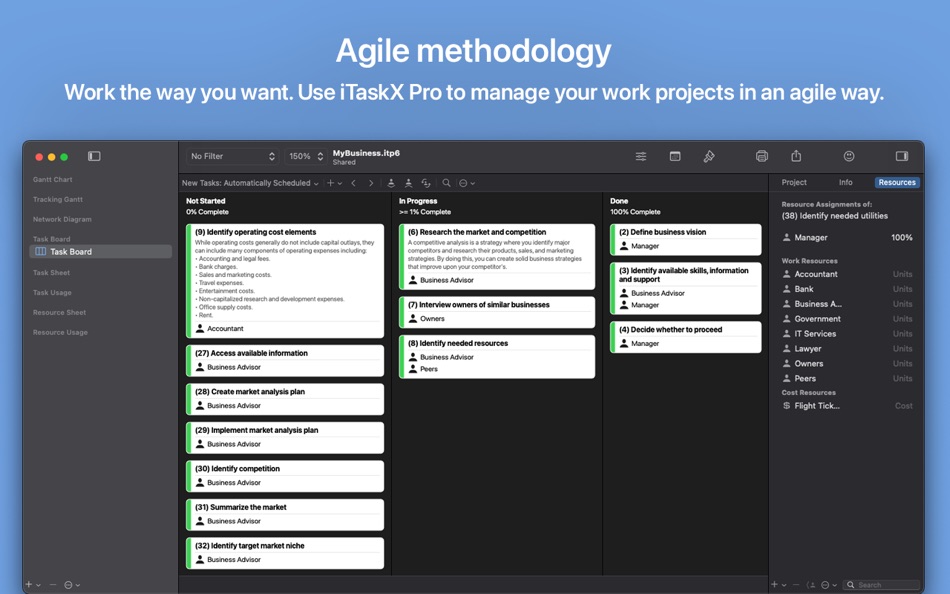
Task: Print the project with the printer icon
Action: [x=762, y=156]
